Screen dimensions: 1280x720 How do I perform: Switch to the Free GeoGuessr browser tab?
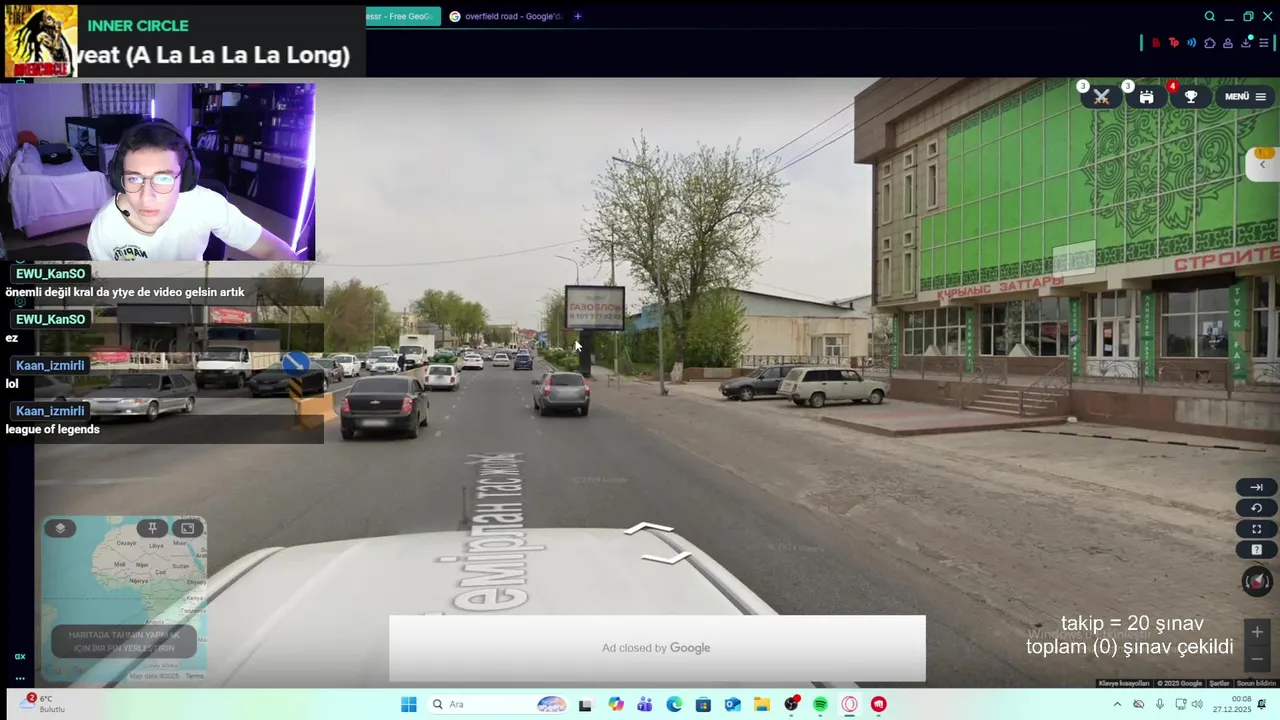click(402, 16)
